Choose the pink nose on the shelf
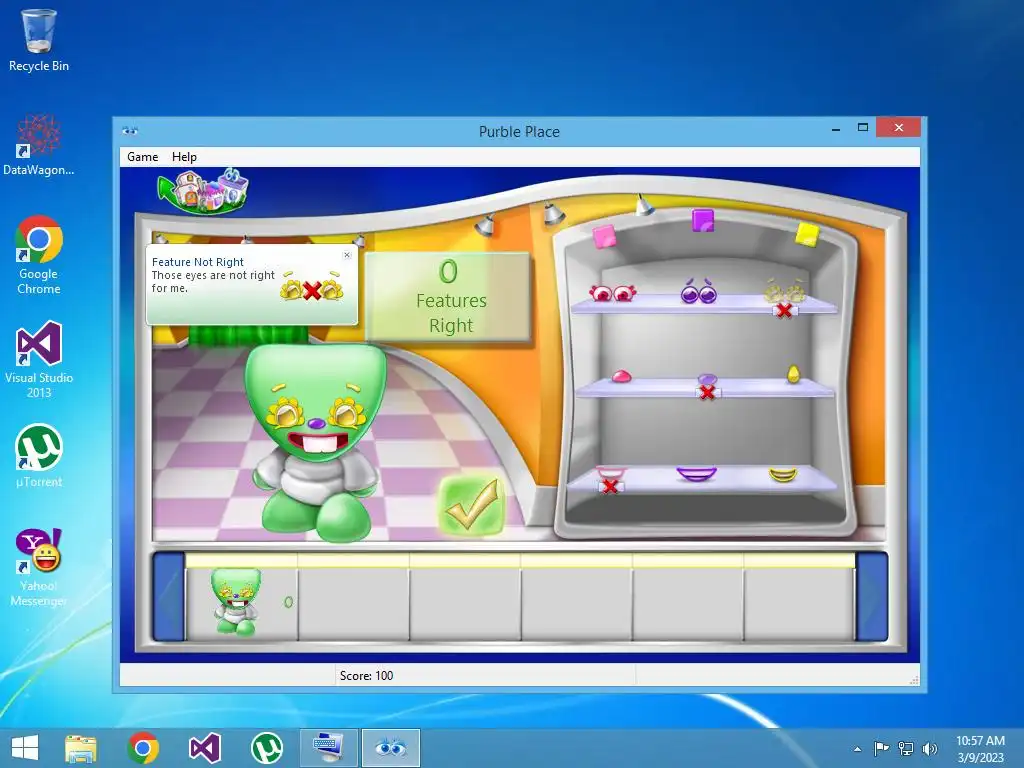Screen dimensions: 1024x768 (621, 376)
